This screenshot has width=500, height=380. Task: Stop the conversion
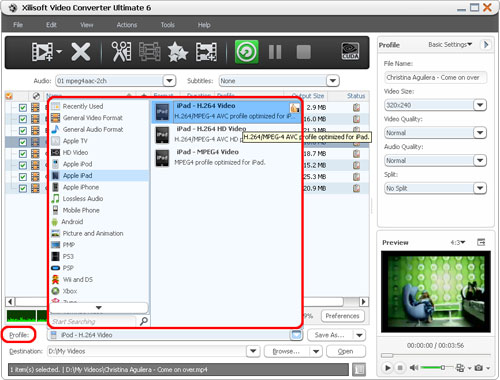pos(303,52)
